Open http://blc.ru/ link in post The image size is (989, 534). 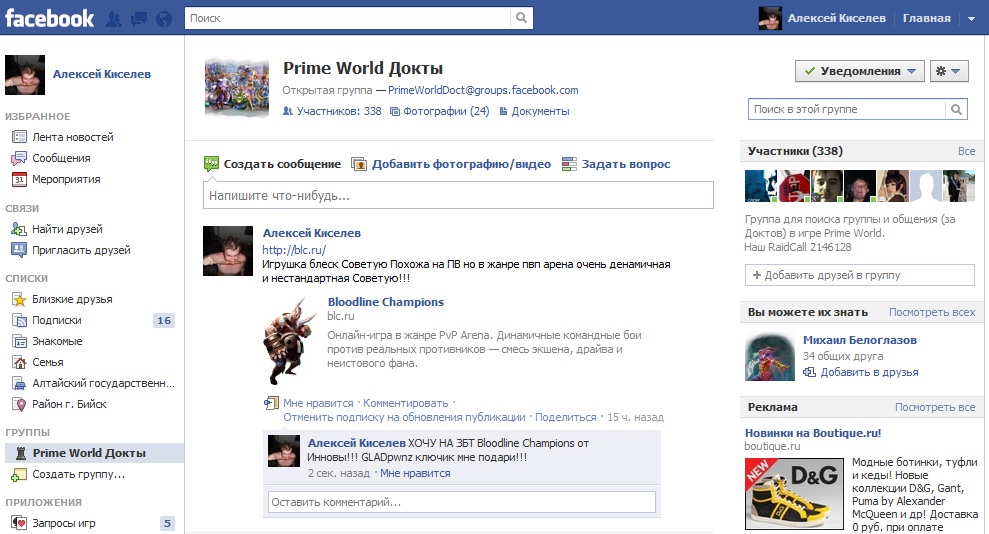click(x=294, y=250)
